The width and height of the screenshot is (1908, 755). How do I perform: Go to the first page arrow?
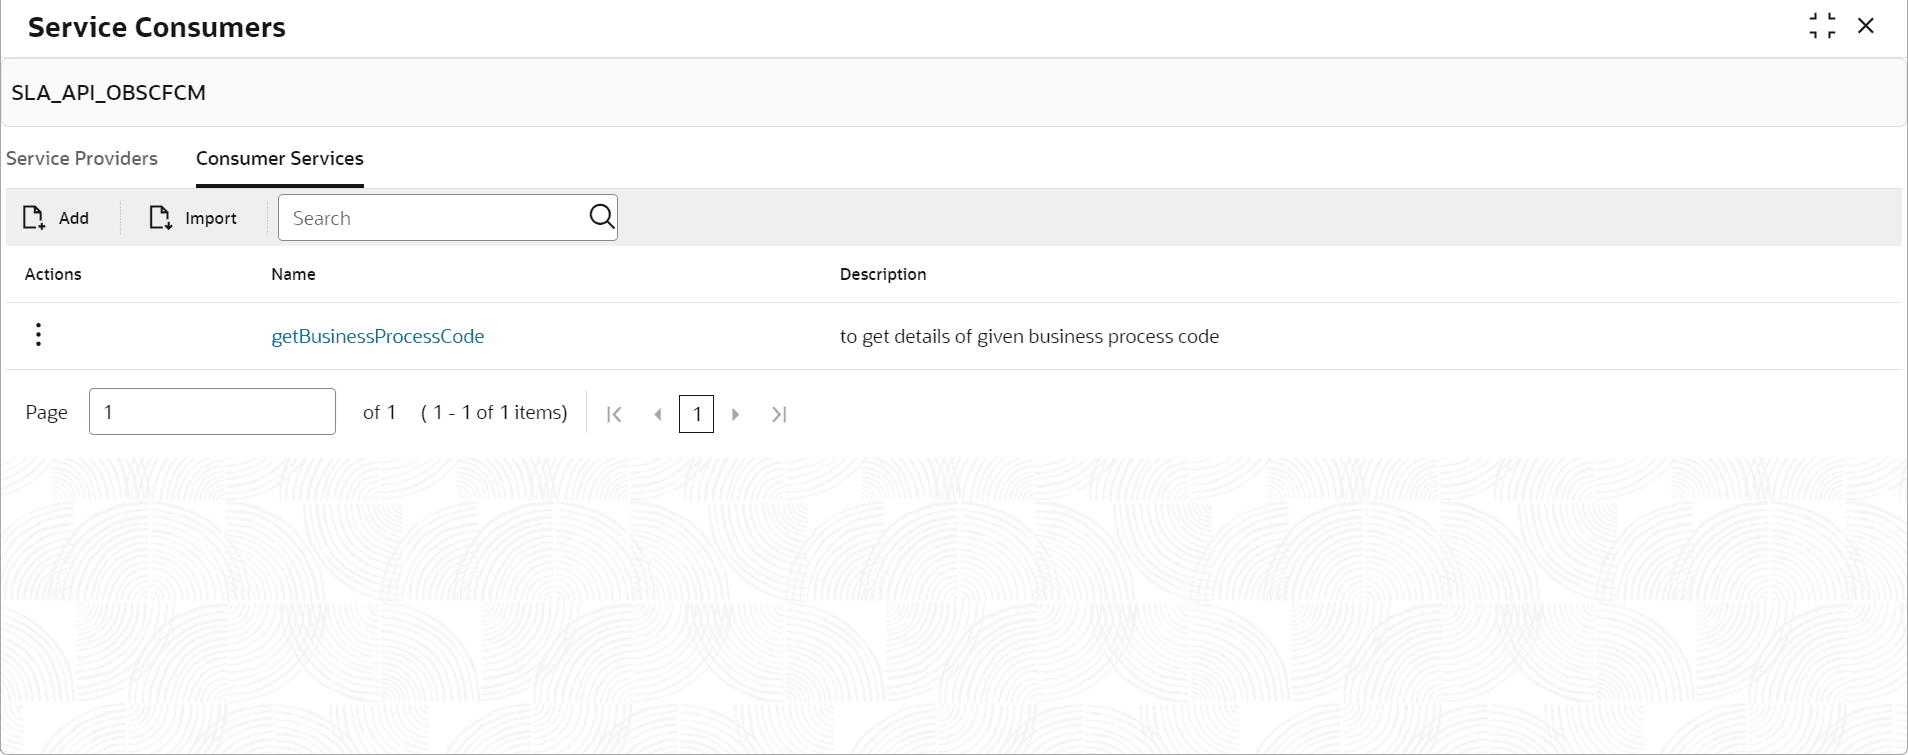click(614, 414)
